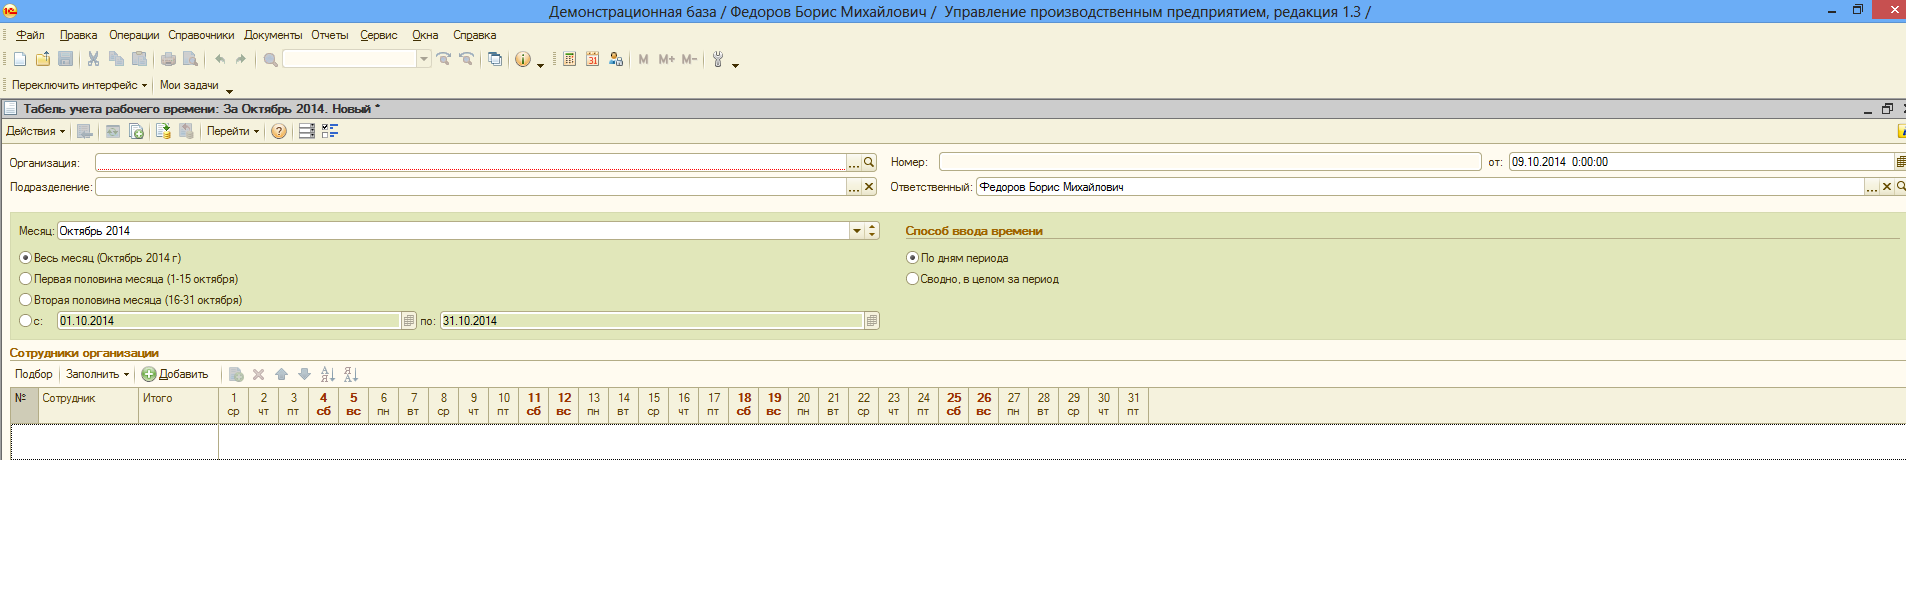
Task: Select Вторая половина месяца radio option
Action: [26, 300]
